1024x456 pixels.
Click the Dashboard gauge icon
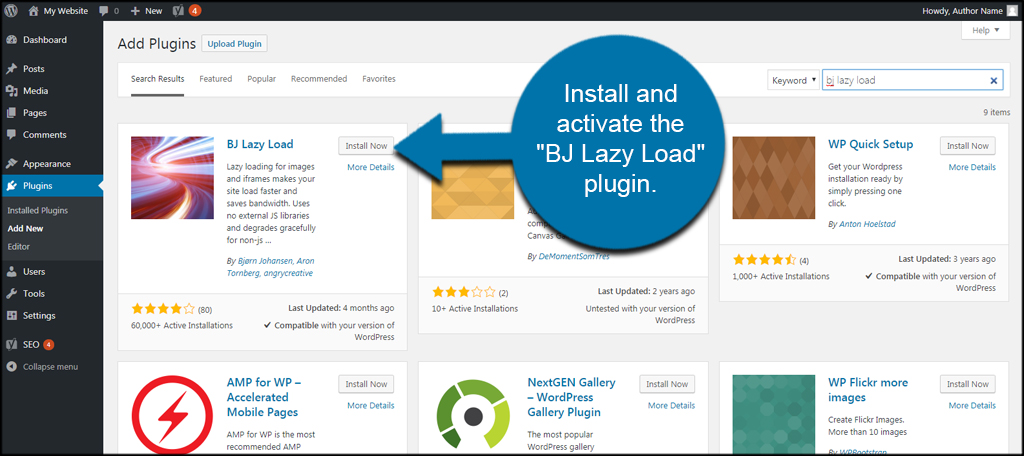coord(12,40)
